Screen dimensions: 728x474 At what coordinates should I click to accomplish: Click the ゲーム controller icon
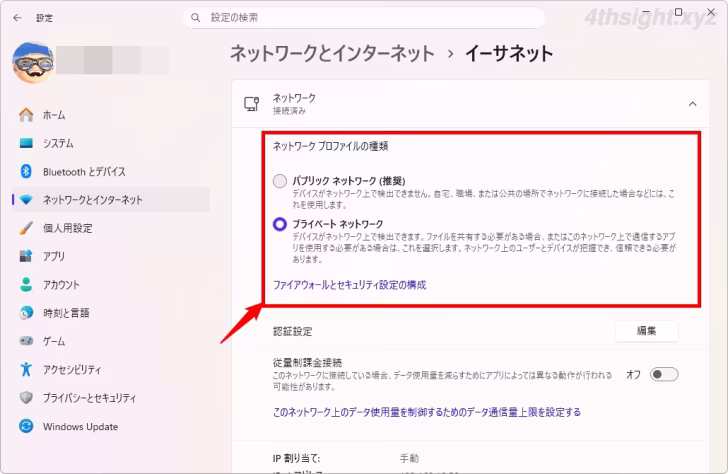click(26, 341)
